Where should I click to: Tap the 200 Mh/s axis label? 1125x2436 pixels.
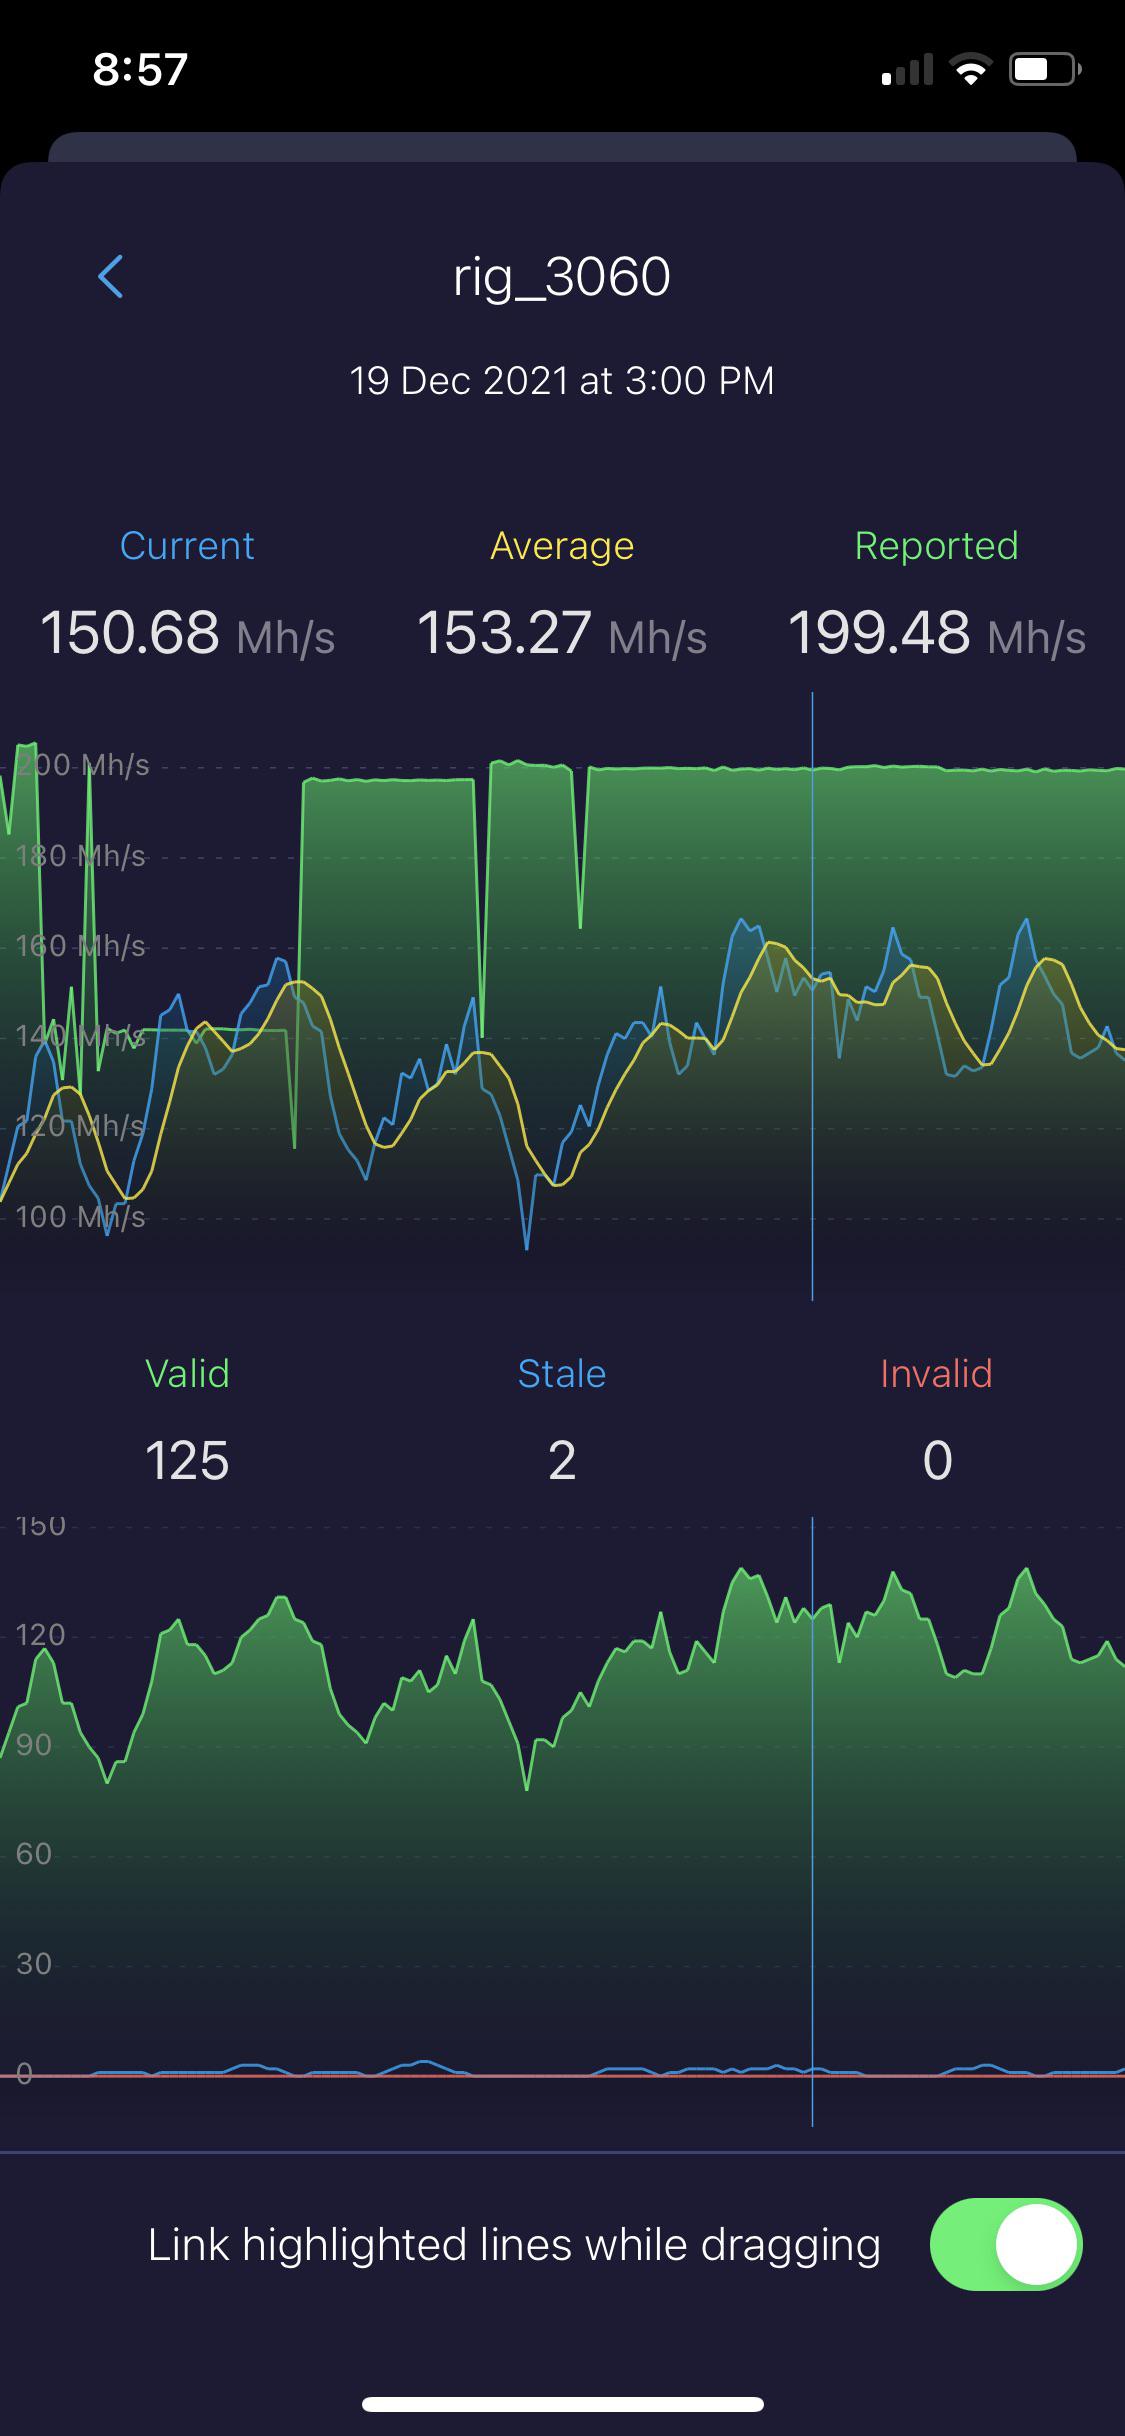click(x=83, y=766)
